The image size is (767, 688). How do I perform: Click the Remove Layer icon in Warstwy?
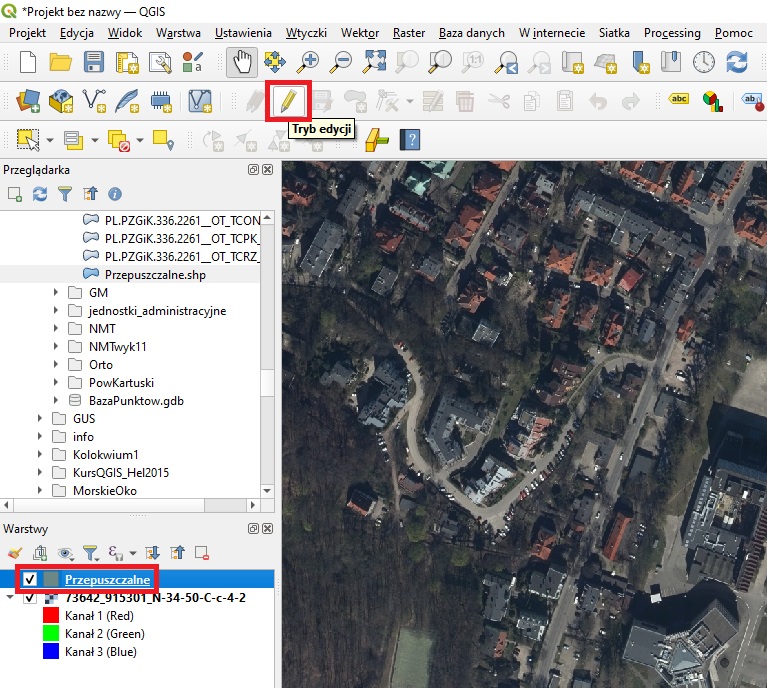202,552
